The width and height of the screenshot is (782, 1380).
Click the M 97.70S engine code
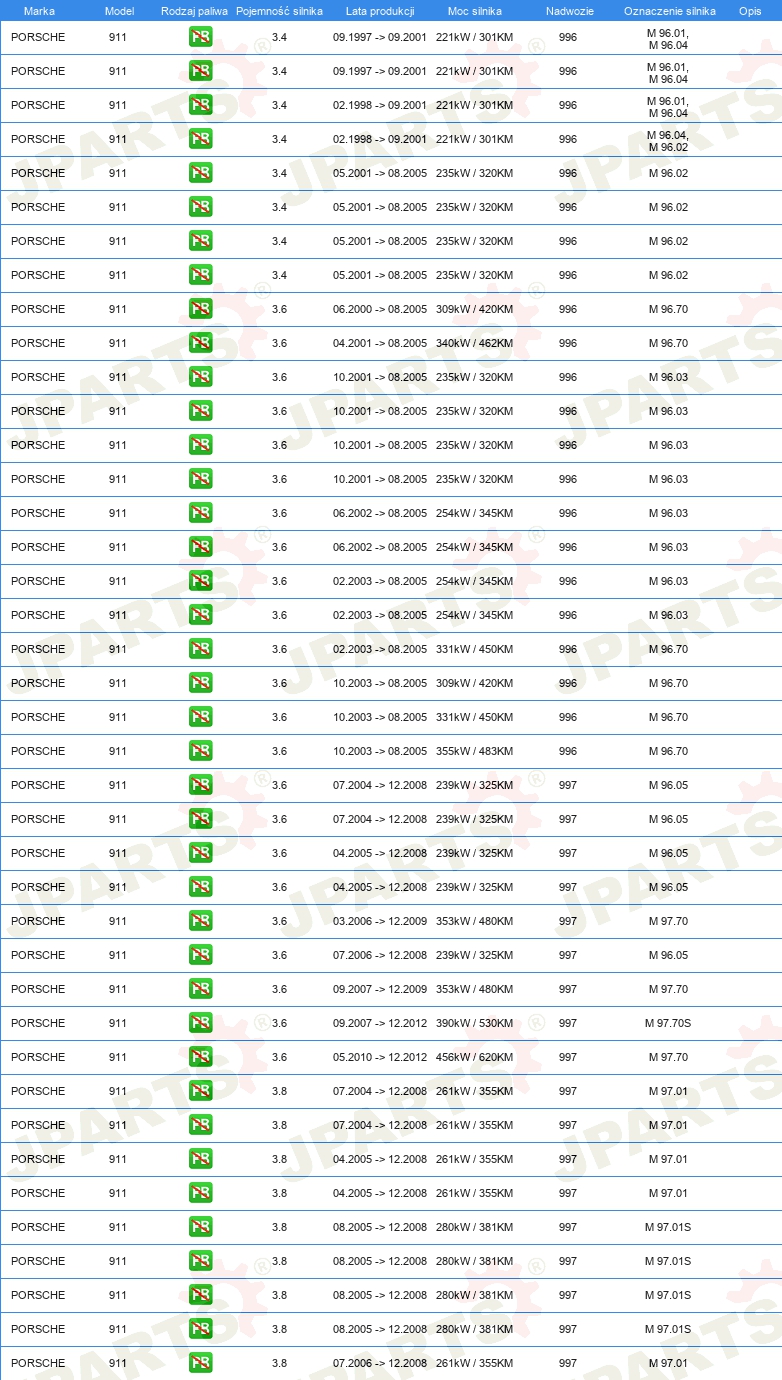668,1023
